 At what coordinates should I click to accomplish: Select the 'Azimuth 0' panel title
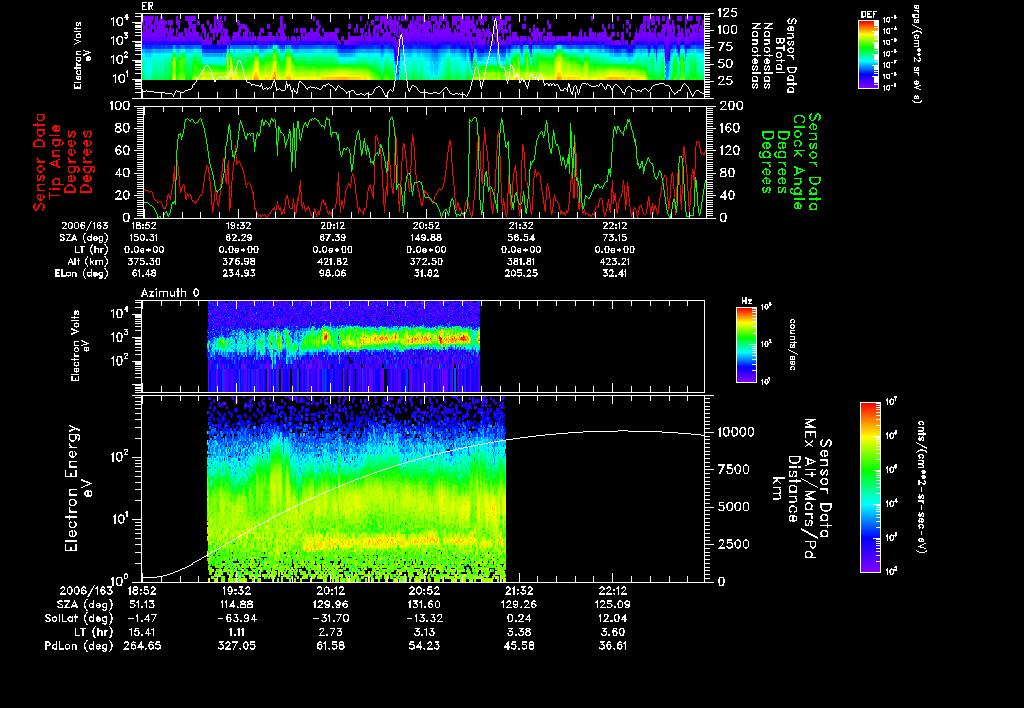click(170, 293)
